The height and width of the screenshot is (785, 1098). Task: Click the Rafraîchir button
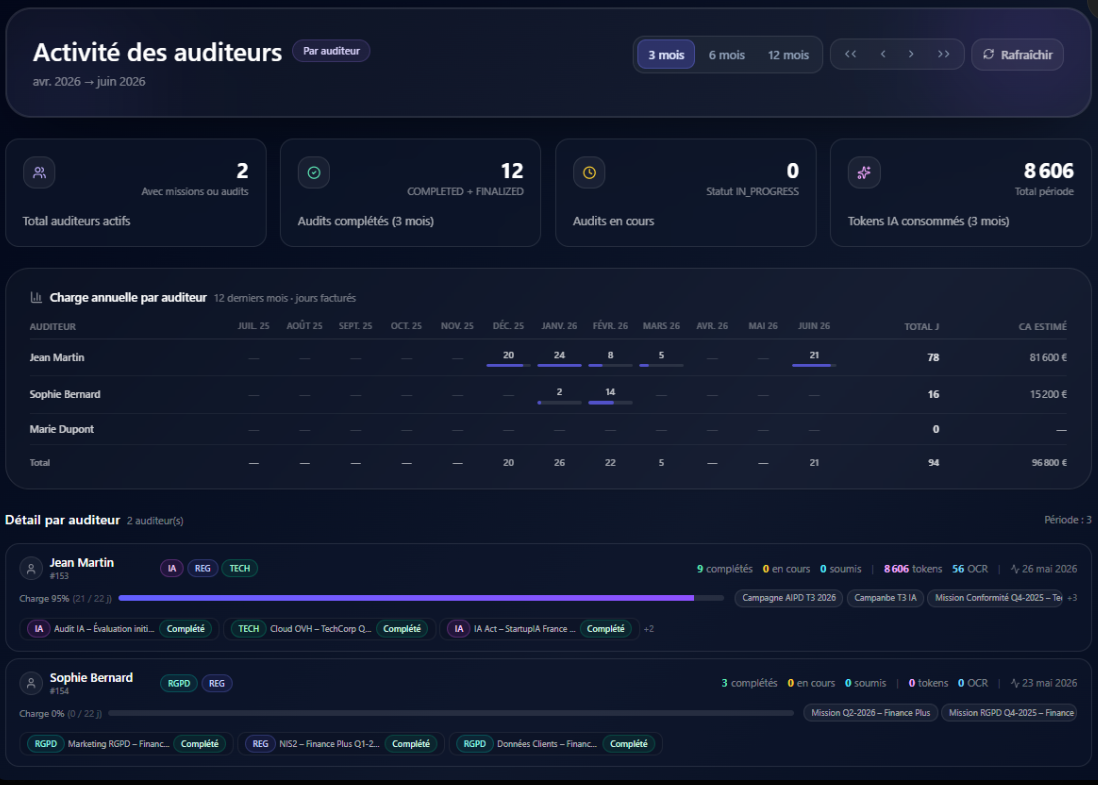click(1017, 55)
